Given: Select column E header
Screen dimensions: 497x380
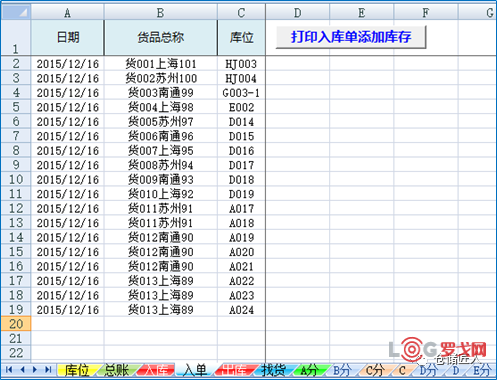Looking at the screenshot, I should pyautogui.click(x=362, y=12).
